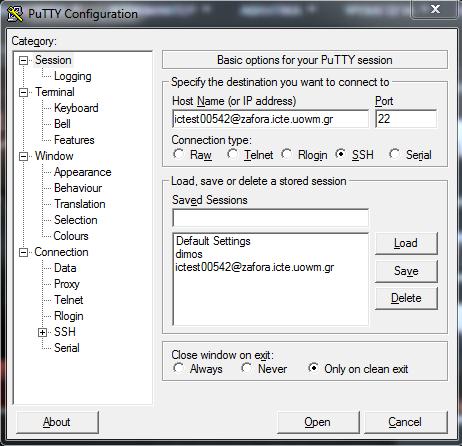Select the dimos saved session

[x=189, y=254]
